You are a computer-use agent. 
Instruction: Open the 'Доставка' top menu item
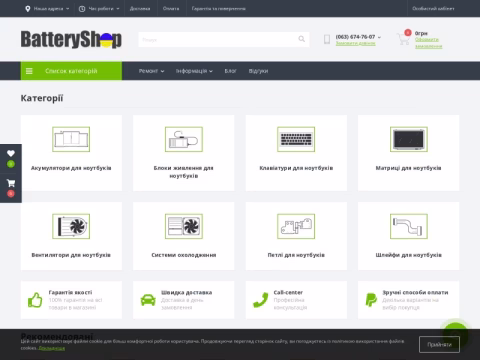140,9
